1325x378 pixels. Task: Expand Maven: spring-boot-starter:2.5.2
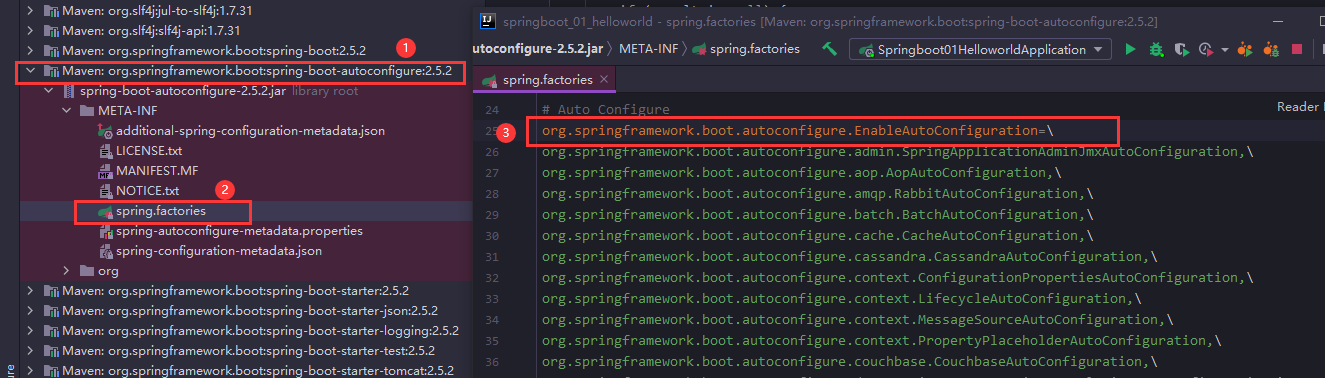click(x=30, y=291)
